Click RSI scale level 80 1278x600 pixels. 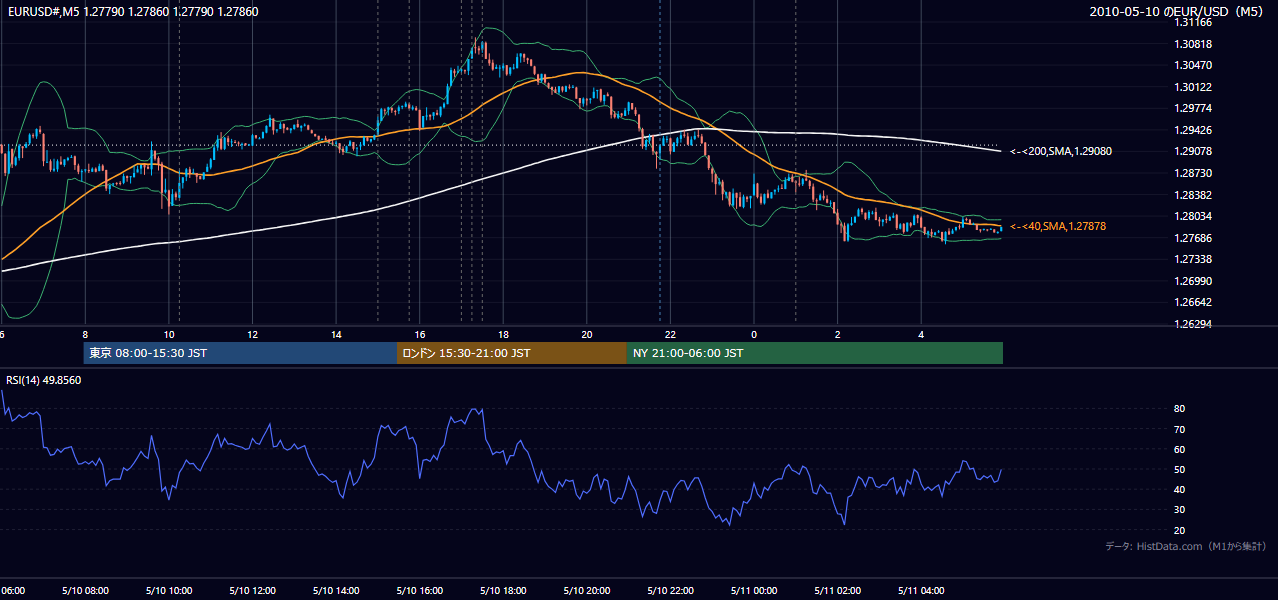(x=1180, y=409)
